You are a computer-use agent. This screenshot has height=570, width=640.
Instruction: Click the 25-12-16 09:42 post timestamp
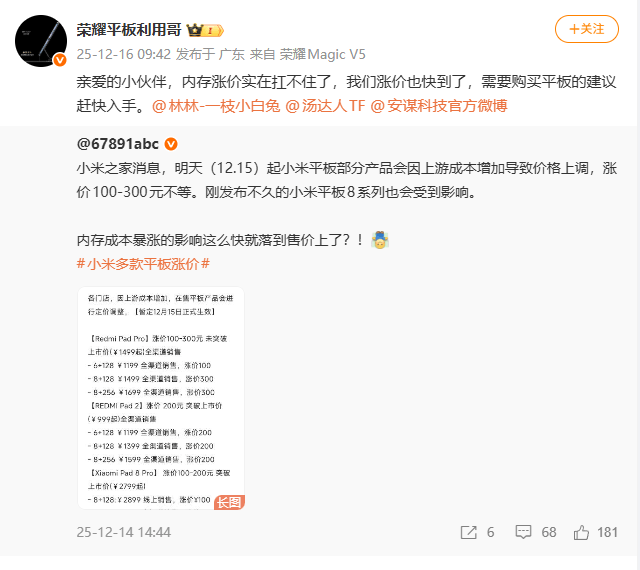(x=124, y=54)
